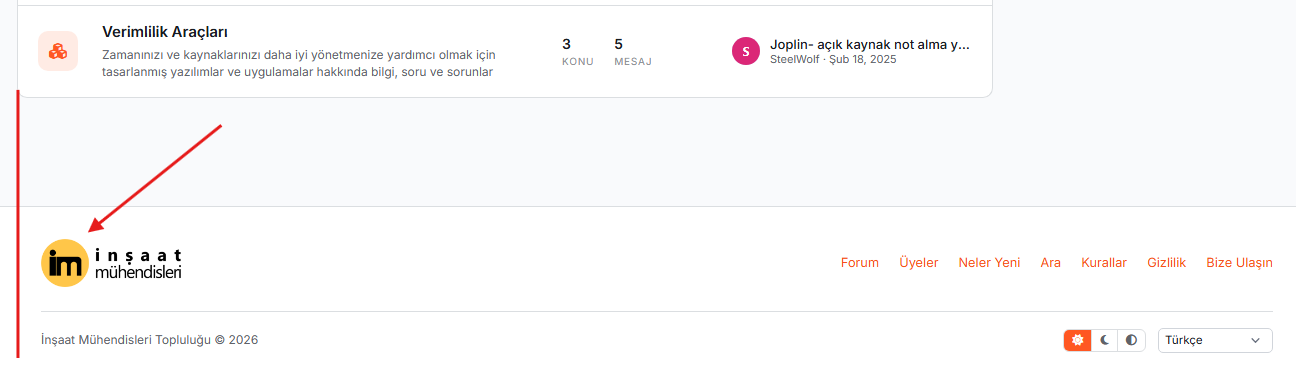Open the Joplin açık kaynak latest post
This screenshot has width=1296, height=377.
tap(870, 44)
